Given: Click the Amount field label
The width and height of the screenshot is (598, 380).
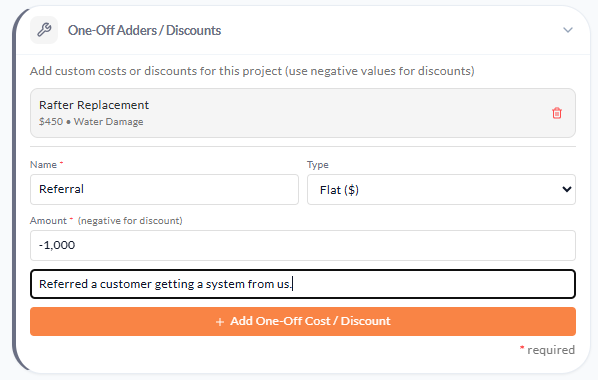Looking at the screenshot, I should [x=48, y=221].
